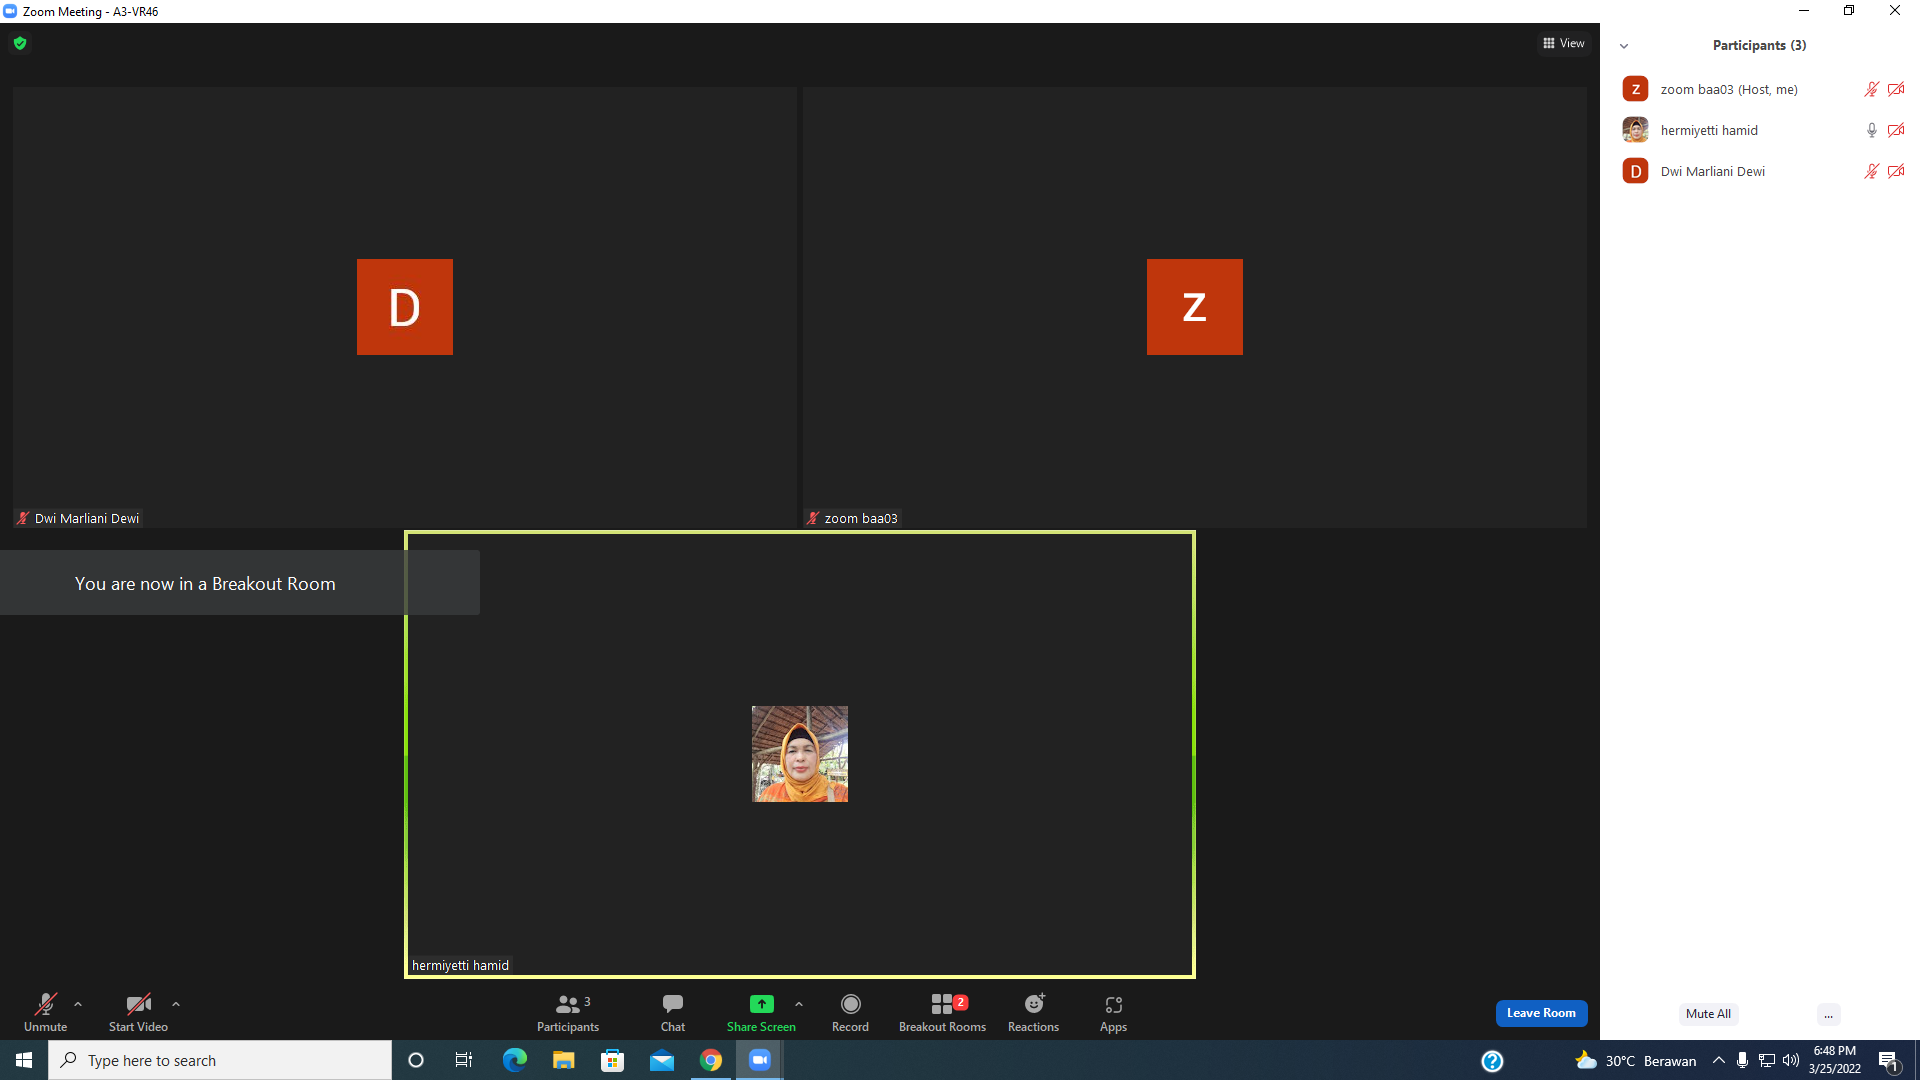Open File Explorer from taskbar
The width and height of the screenshot is (1920, 1080).
coord(563,1060)
